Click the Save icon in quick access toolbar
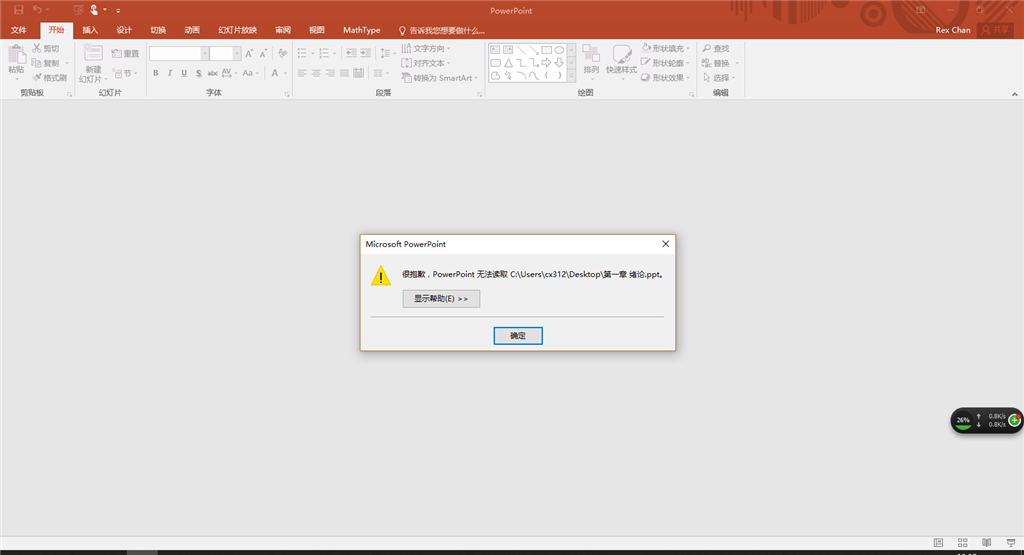The image size is (1024, 555). [x=18, y=10]
